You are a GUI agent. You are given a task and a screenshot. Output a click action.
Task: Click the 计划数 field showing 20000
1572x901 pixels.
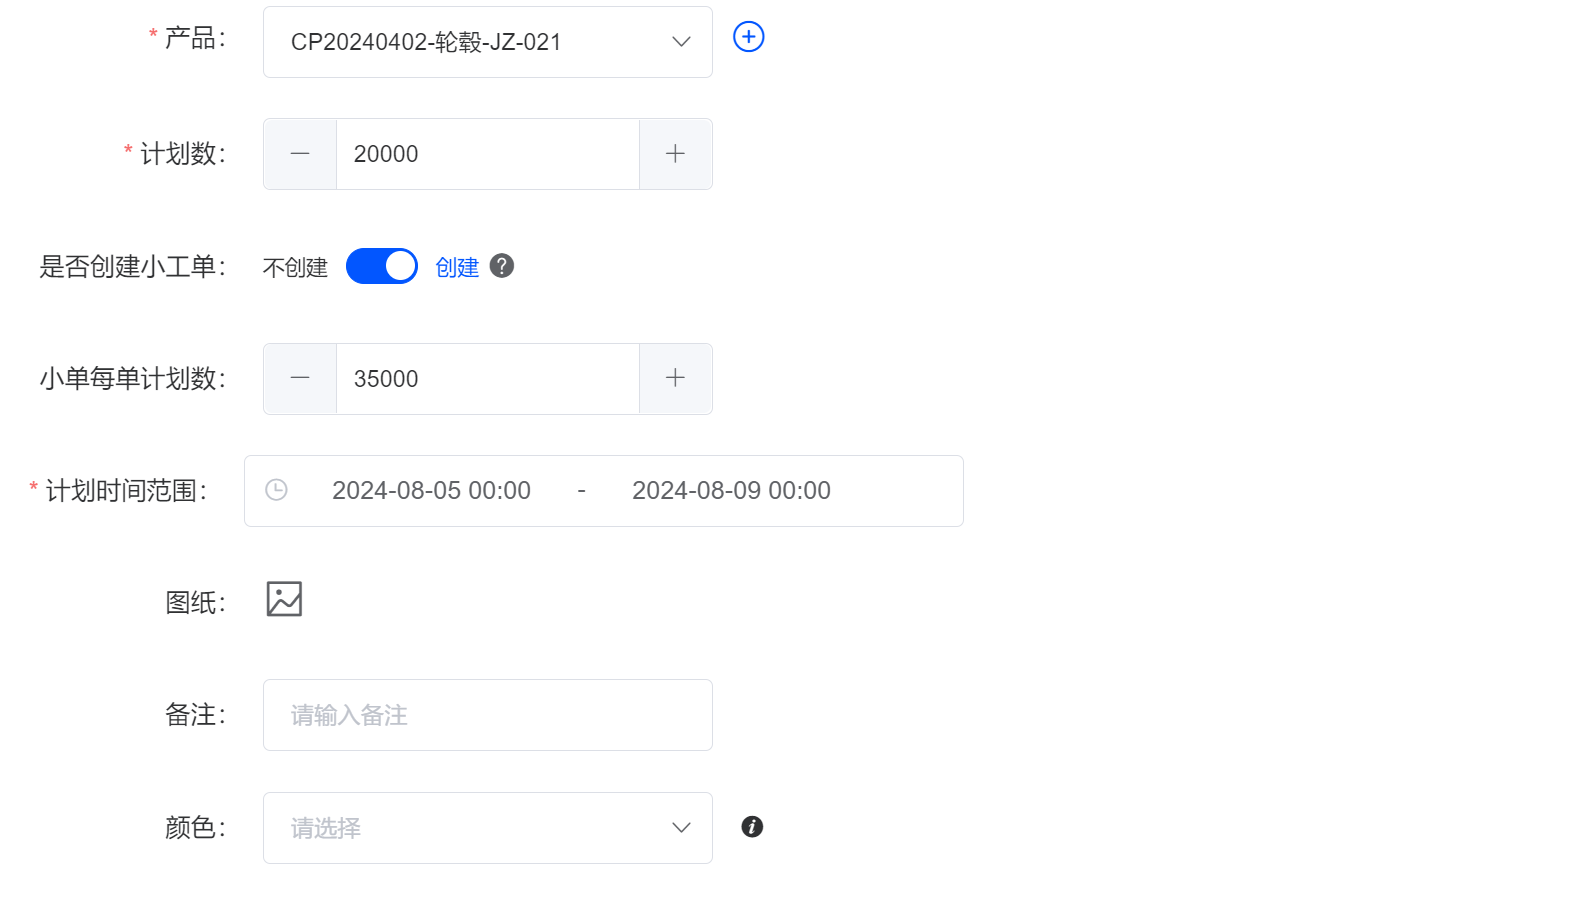coord(488,154)
